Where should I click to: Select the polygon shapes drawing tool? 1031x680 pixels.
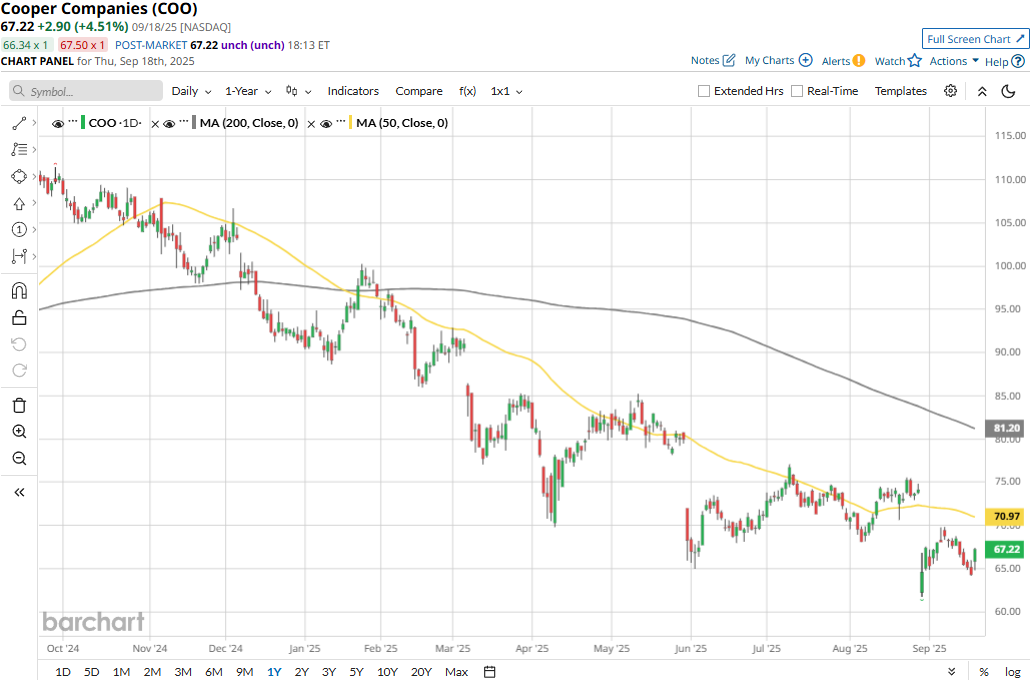(19, 176)
